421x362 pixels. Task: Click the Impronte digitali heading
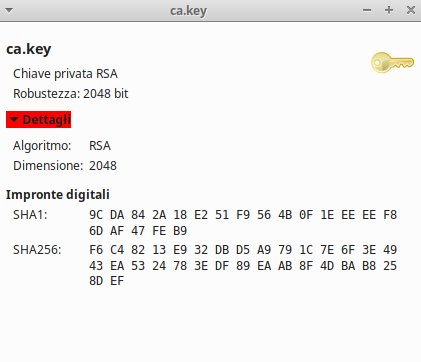[x=58, y=195]
